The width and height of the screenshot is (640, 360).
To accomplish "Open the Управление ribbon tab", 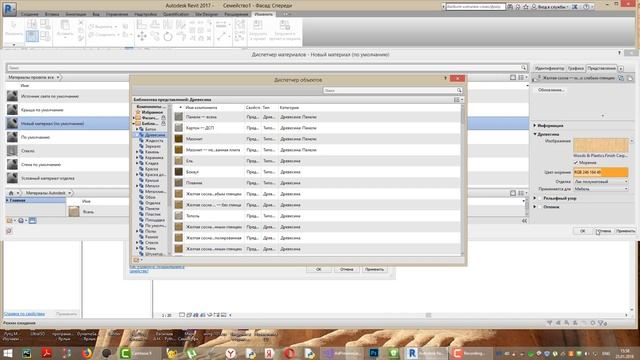I will [x=117, y=14].
